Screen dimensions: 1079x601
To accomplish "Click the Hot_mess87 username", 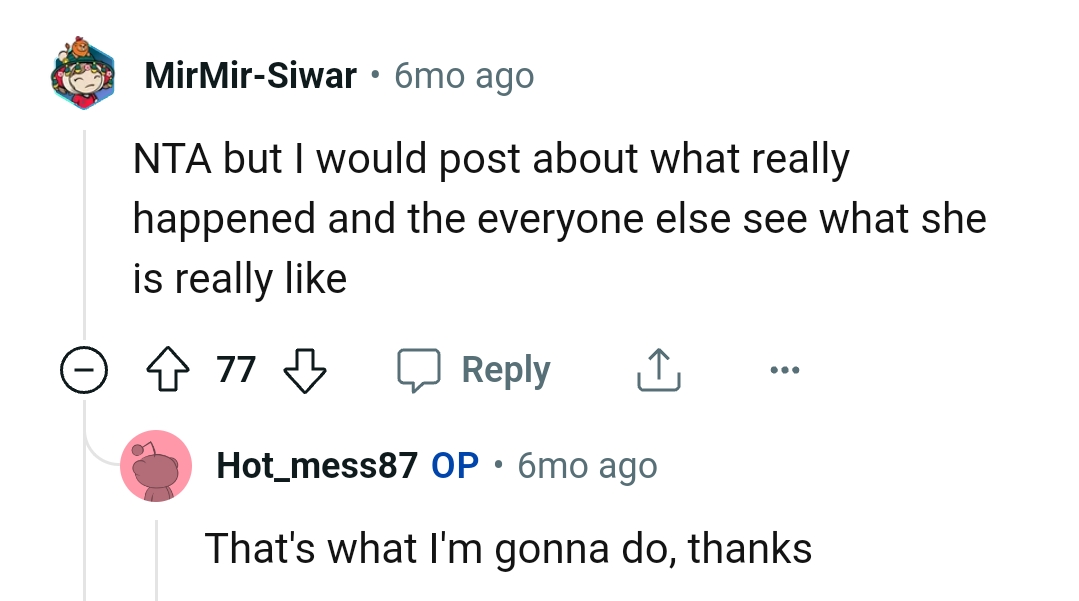I will point(317,465).
